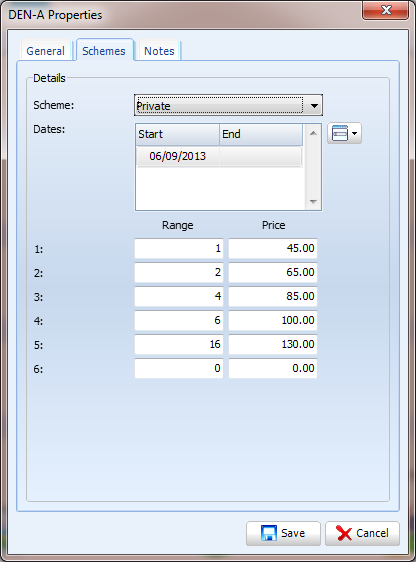
Task: Click the empty End date cell
Action: point(261,156)
